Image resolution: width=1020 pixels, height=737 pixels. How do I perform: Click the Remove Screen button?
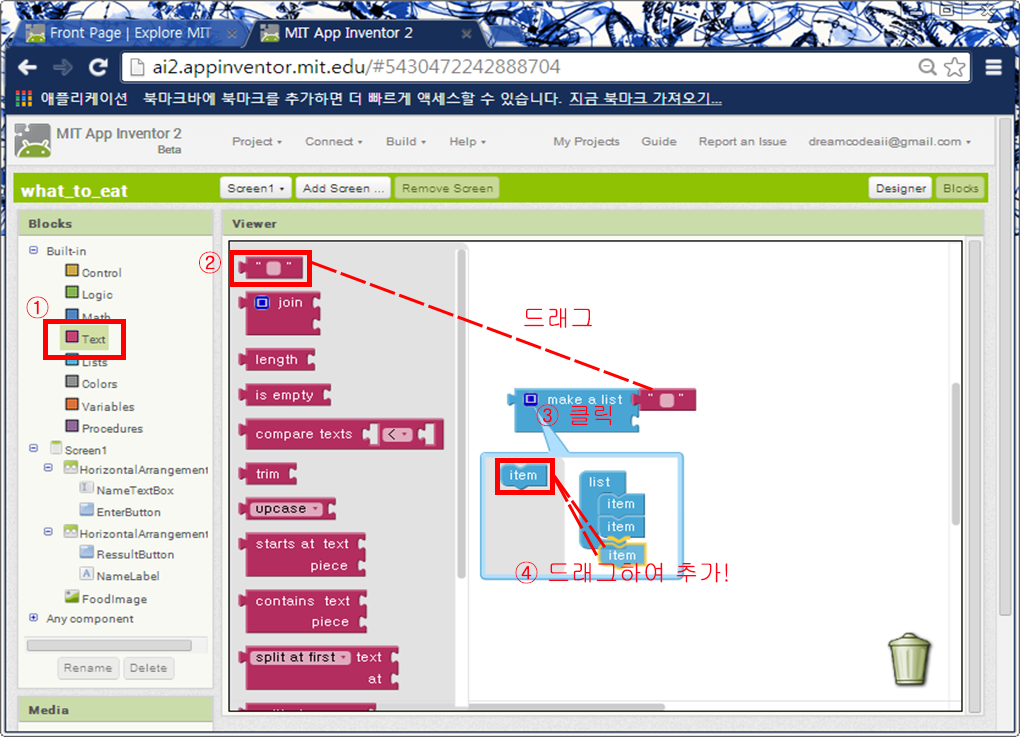click(447, 188)
